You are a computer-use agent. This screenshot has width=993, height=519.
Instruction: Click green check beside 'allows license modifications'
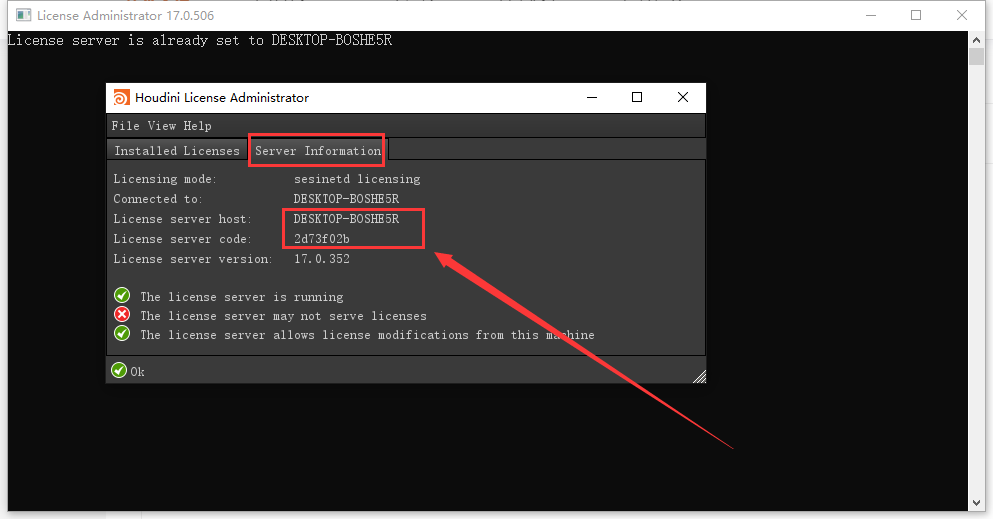(122, 334)
